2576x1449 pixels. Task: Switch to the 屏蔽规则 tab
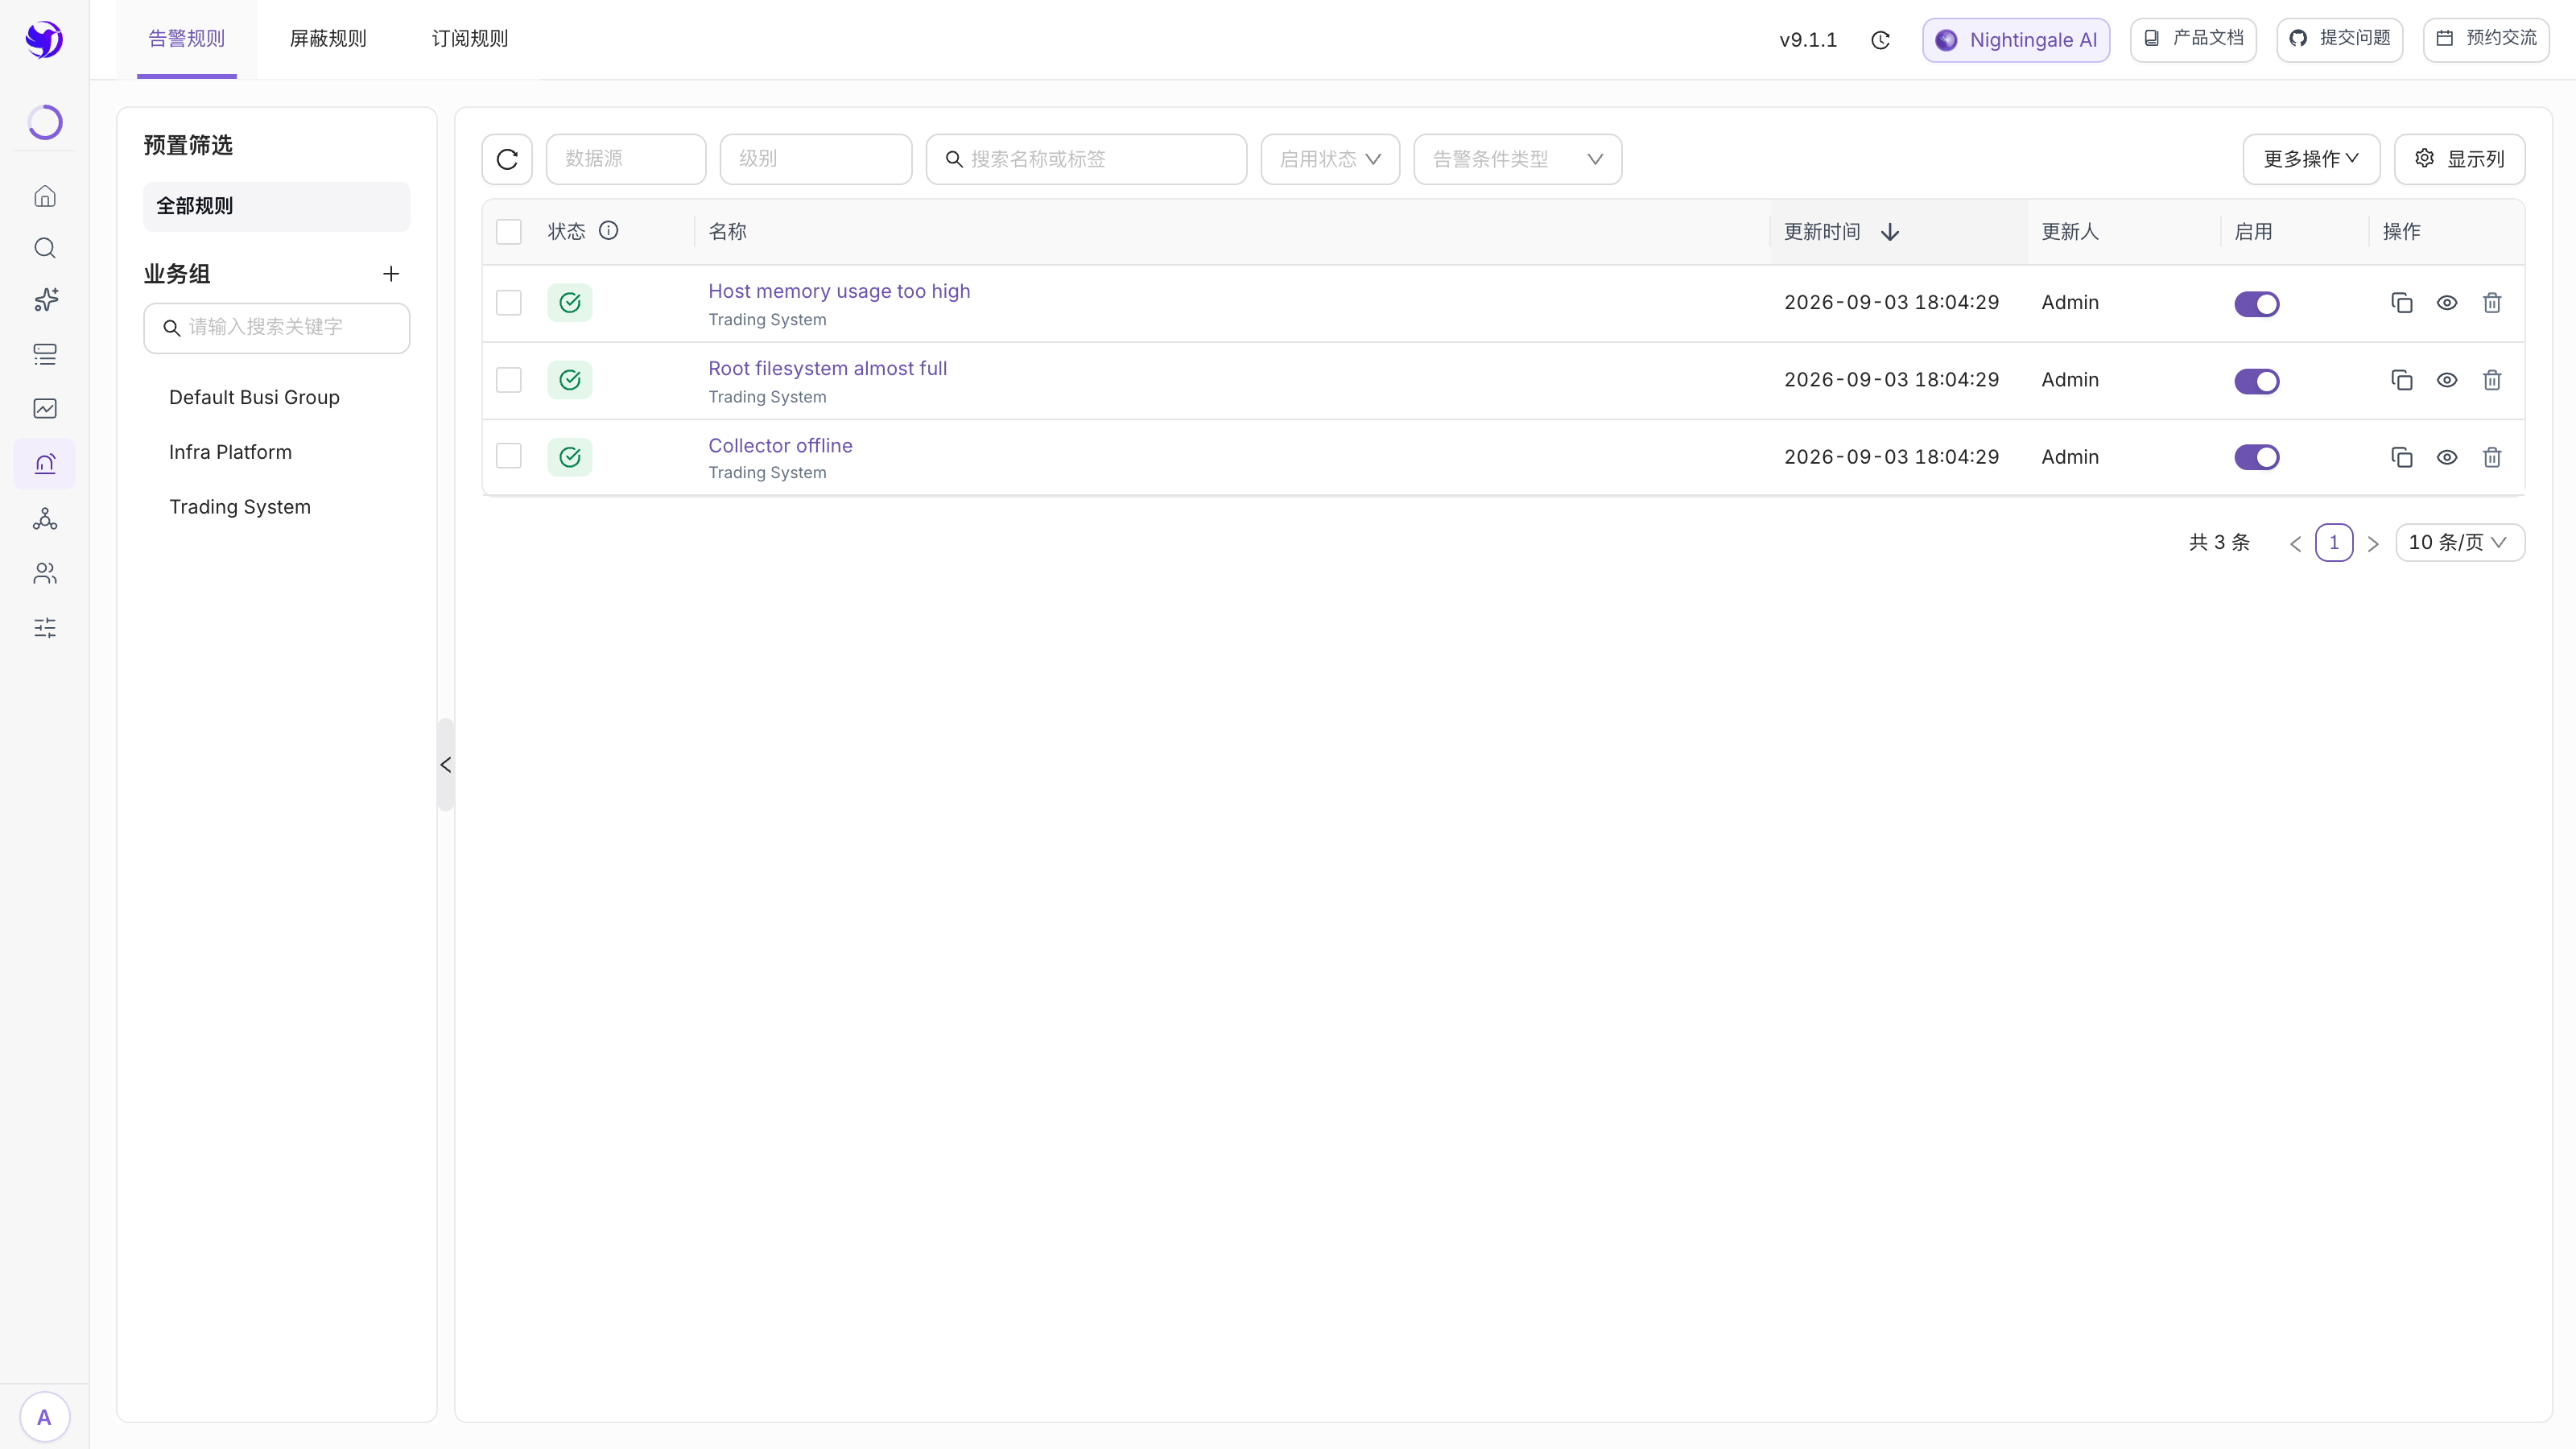(328, 39)
